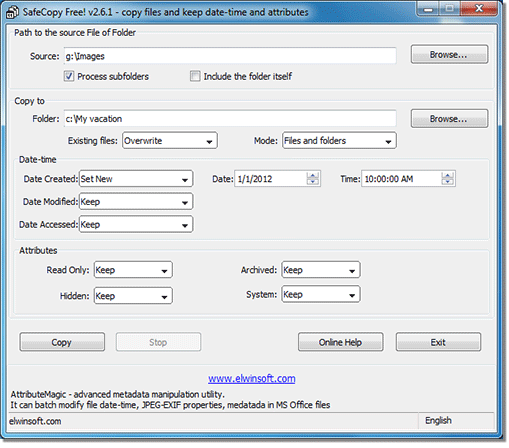Open the Existing files dropdown
Screen dimensions: 509x448
(170, 141)
